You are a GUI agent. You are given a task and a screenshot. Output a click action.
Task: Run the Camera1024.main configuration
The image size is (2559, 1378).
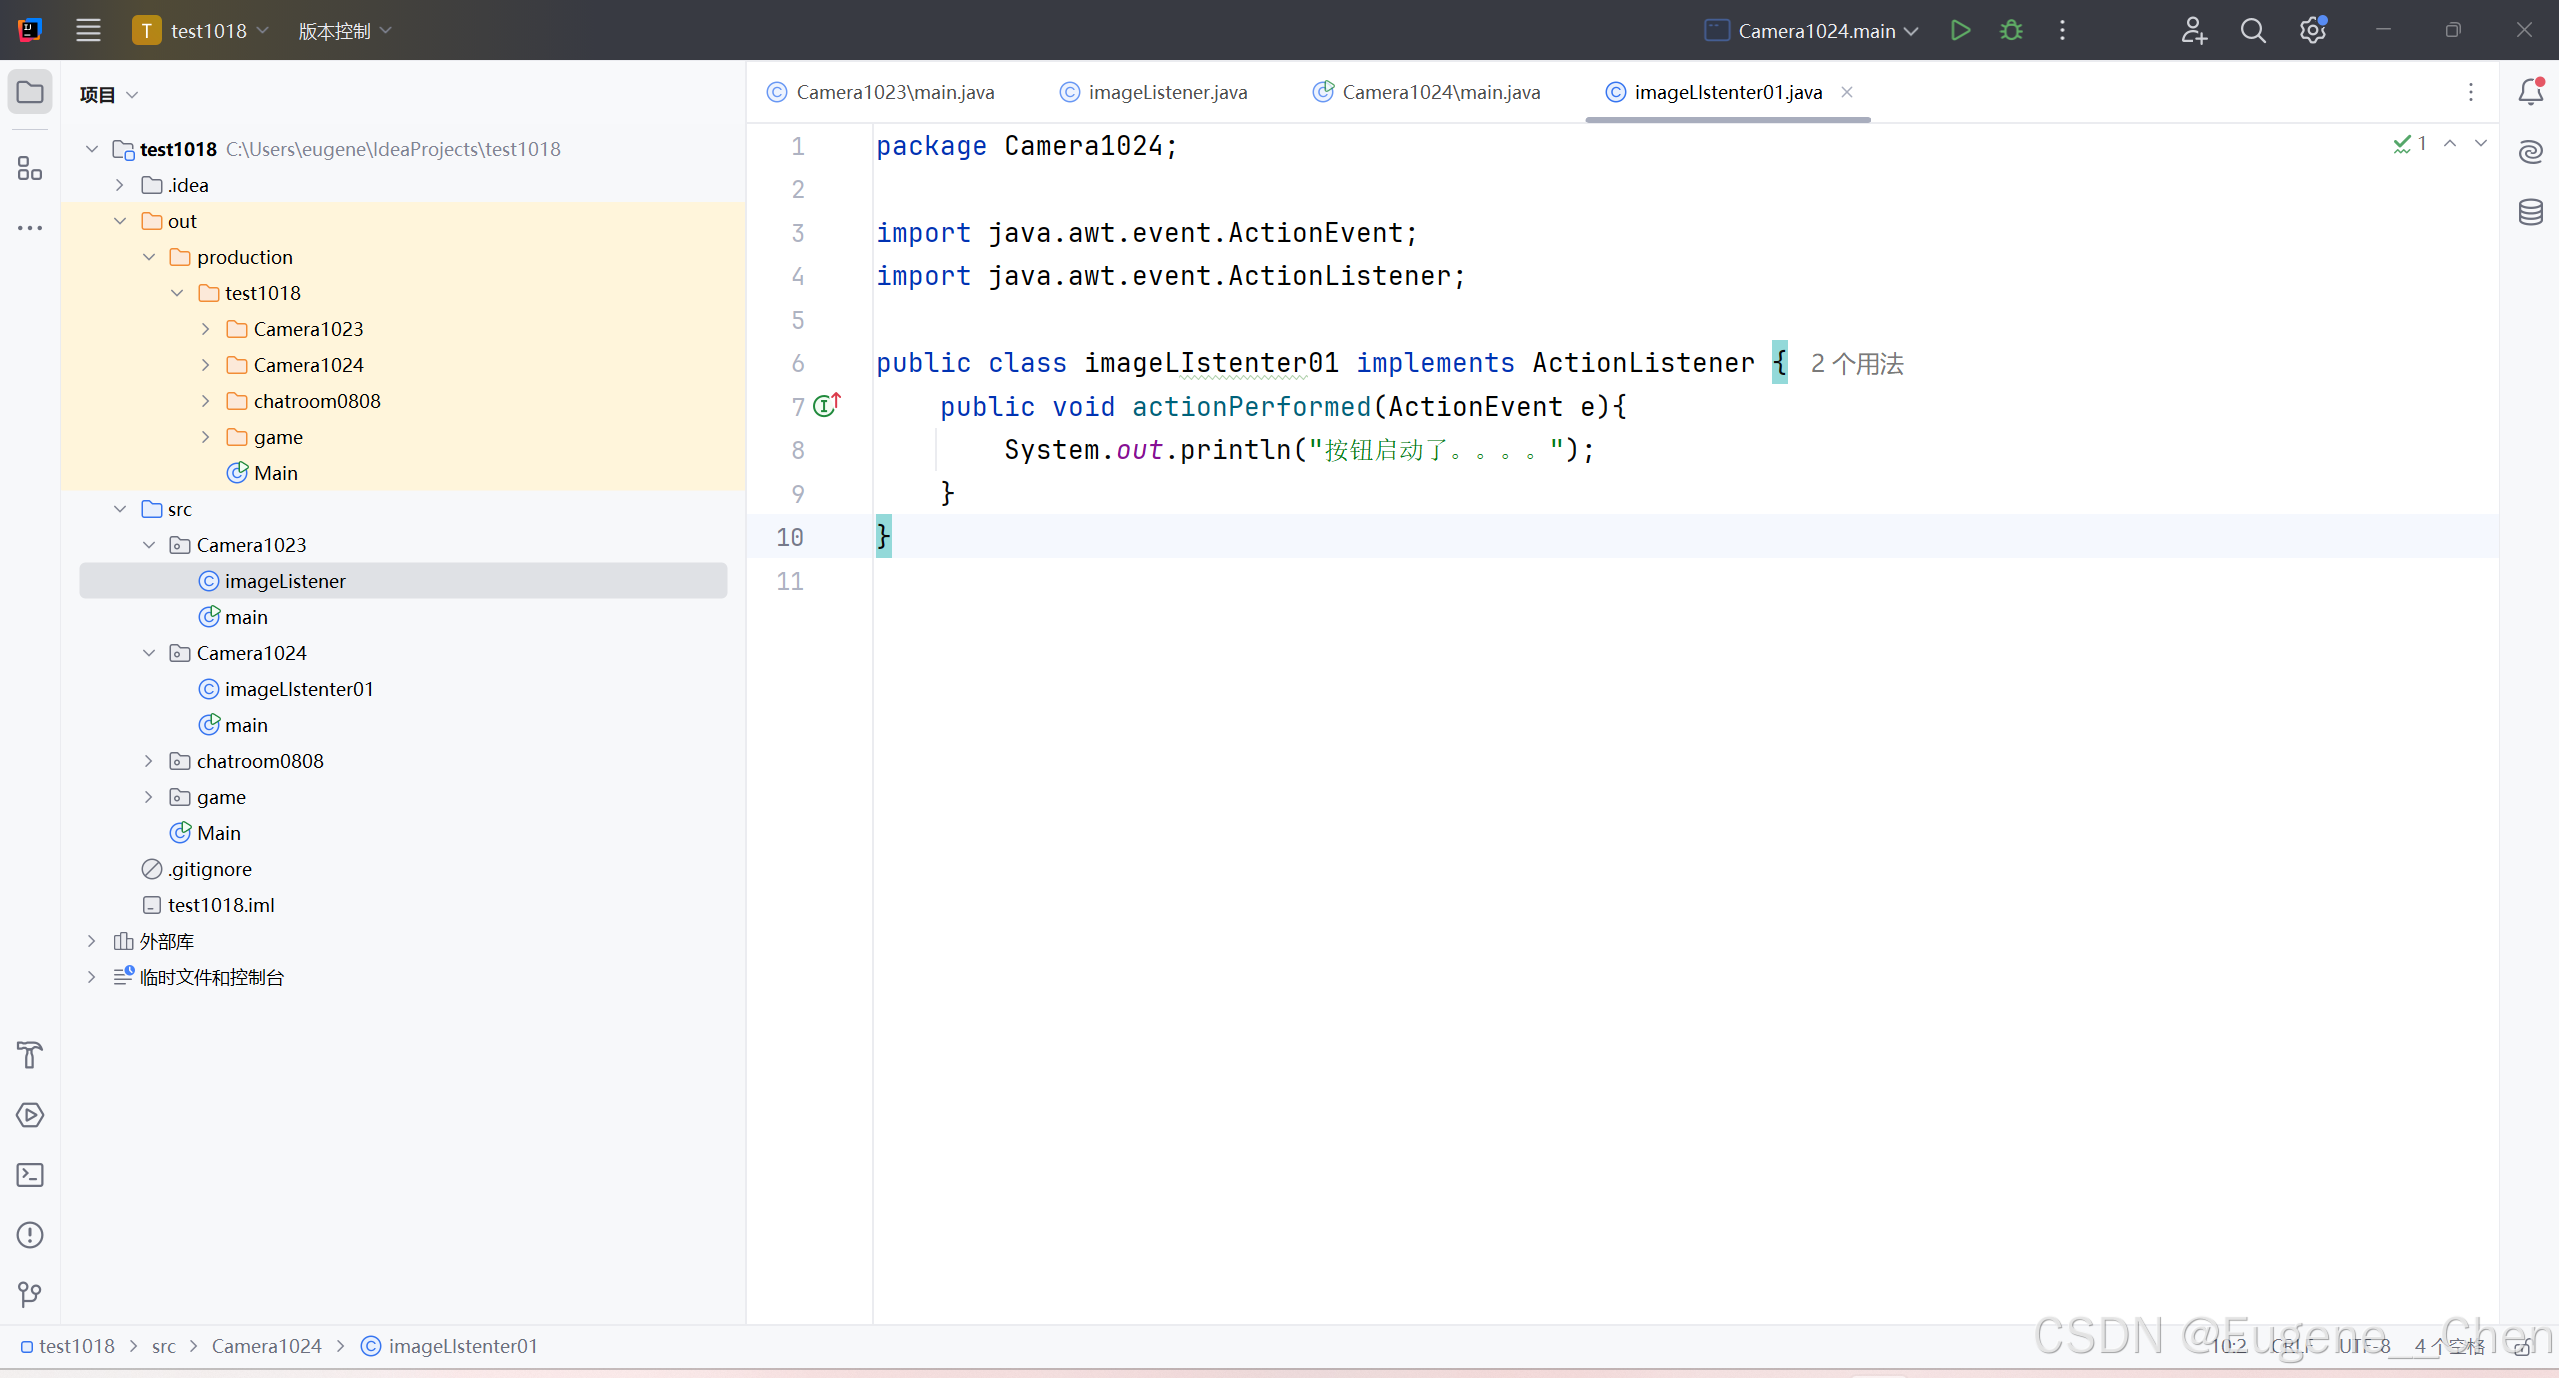coord(1960,31)
